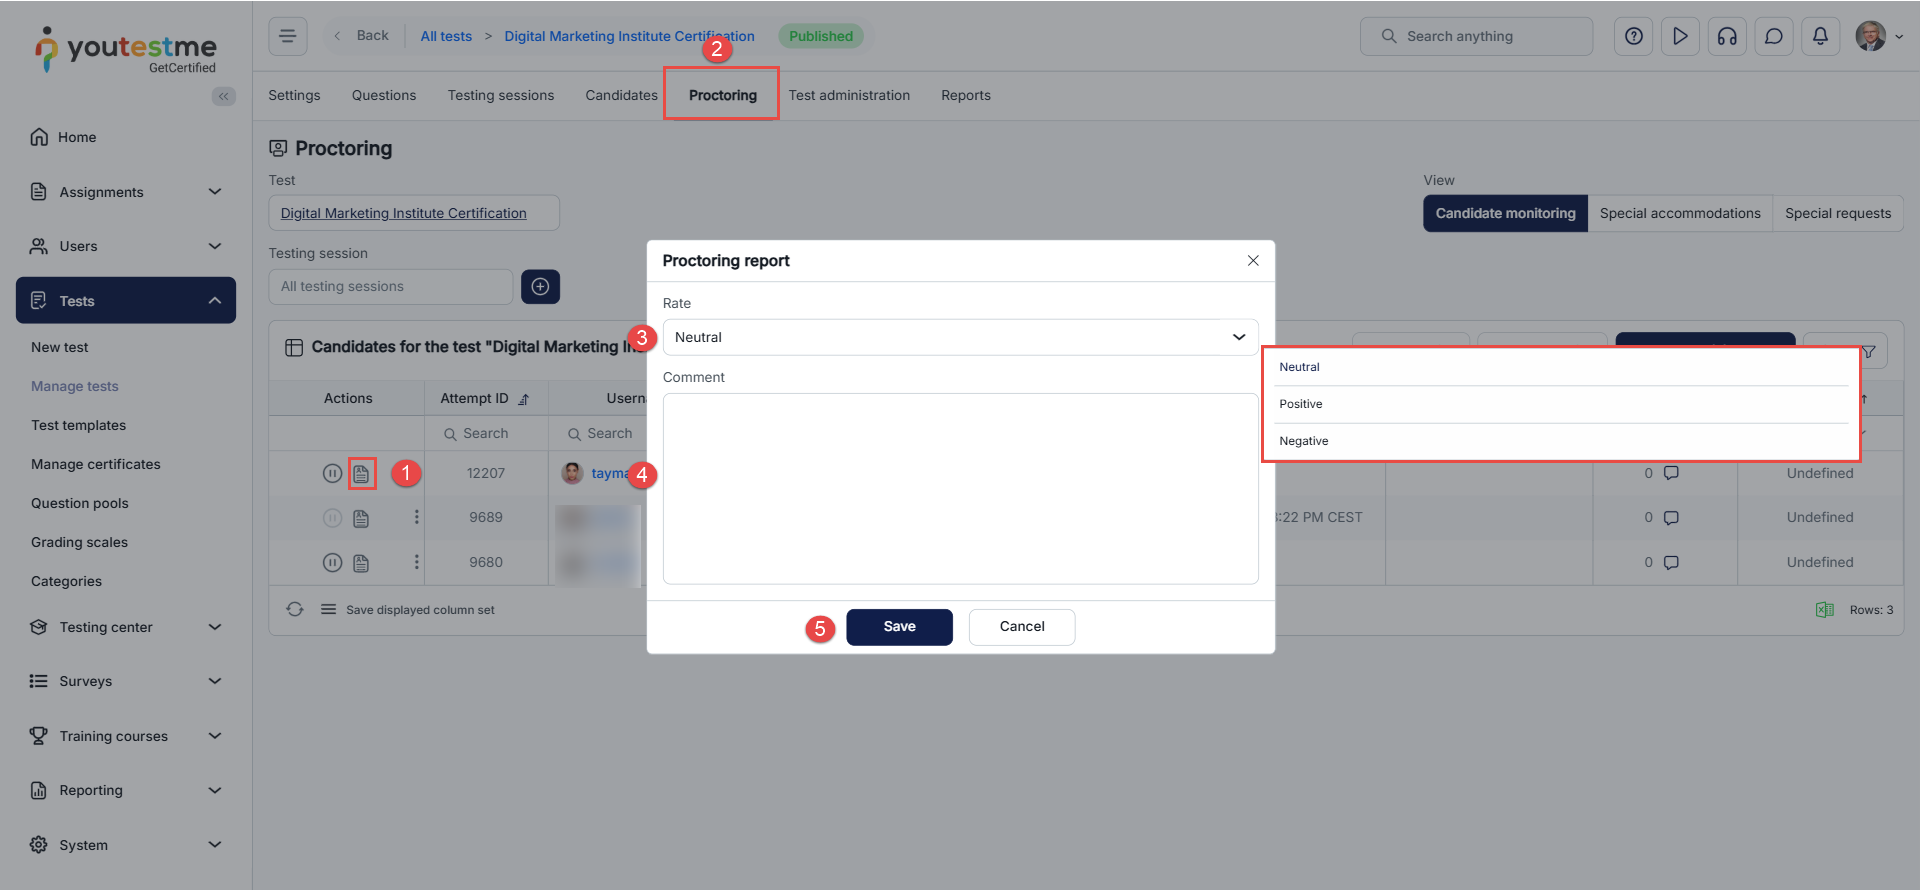Open the notifications bell icon

pos(1820,36)
